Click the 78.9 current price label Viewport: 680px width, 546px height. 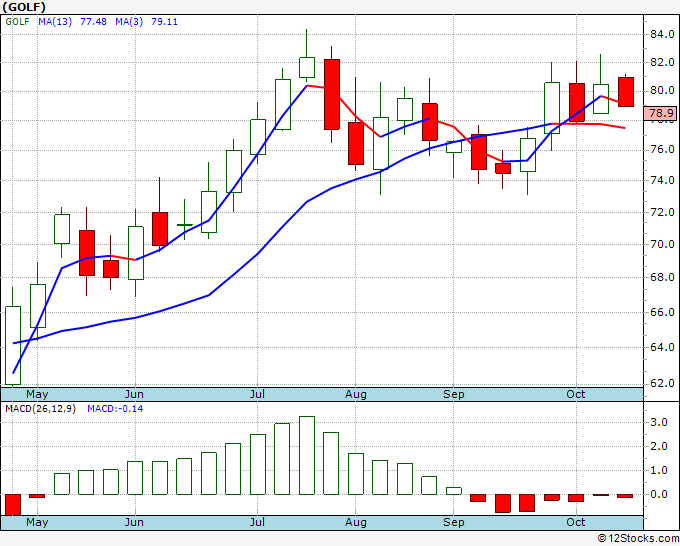661,113
